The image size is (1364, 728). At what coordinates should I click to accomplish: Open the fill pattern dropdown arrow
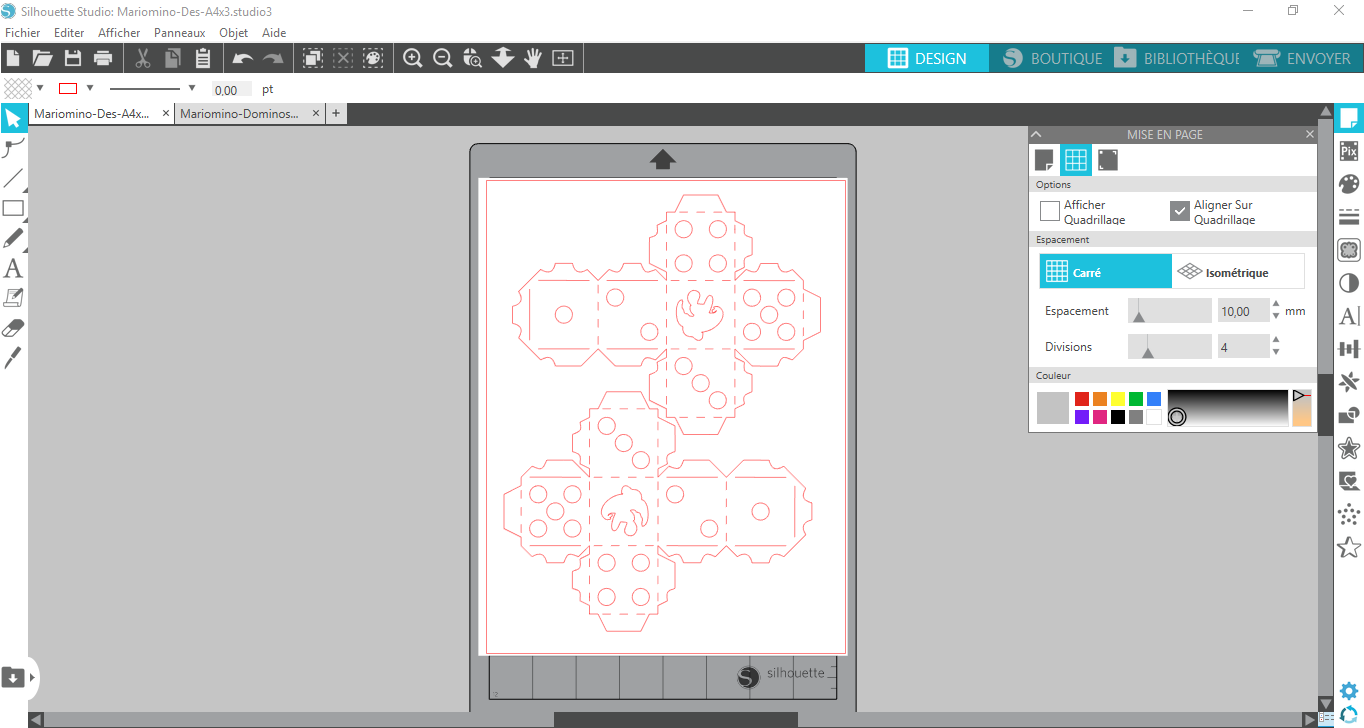click(x=40, y=88)
